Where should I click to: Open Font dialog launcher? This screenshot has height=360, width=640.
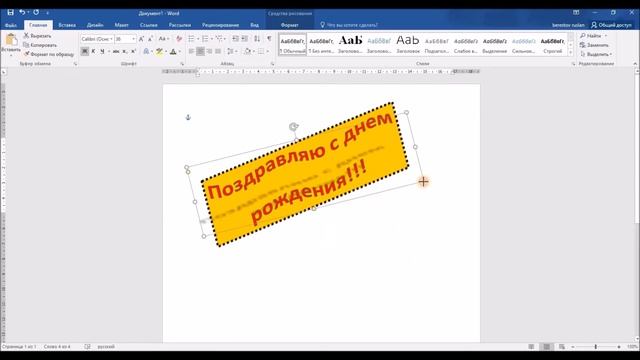click(x=182, y=64)
